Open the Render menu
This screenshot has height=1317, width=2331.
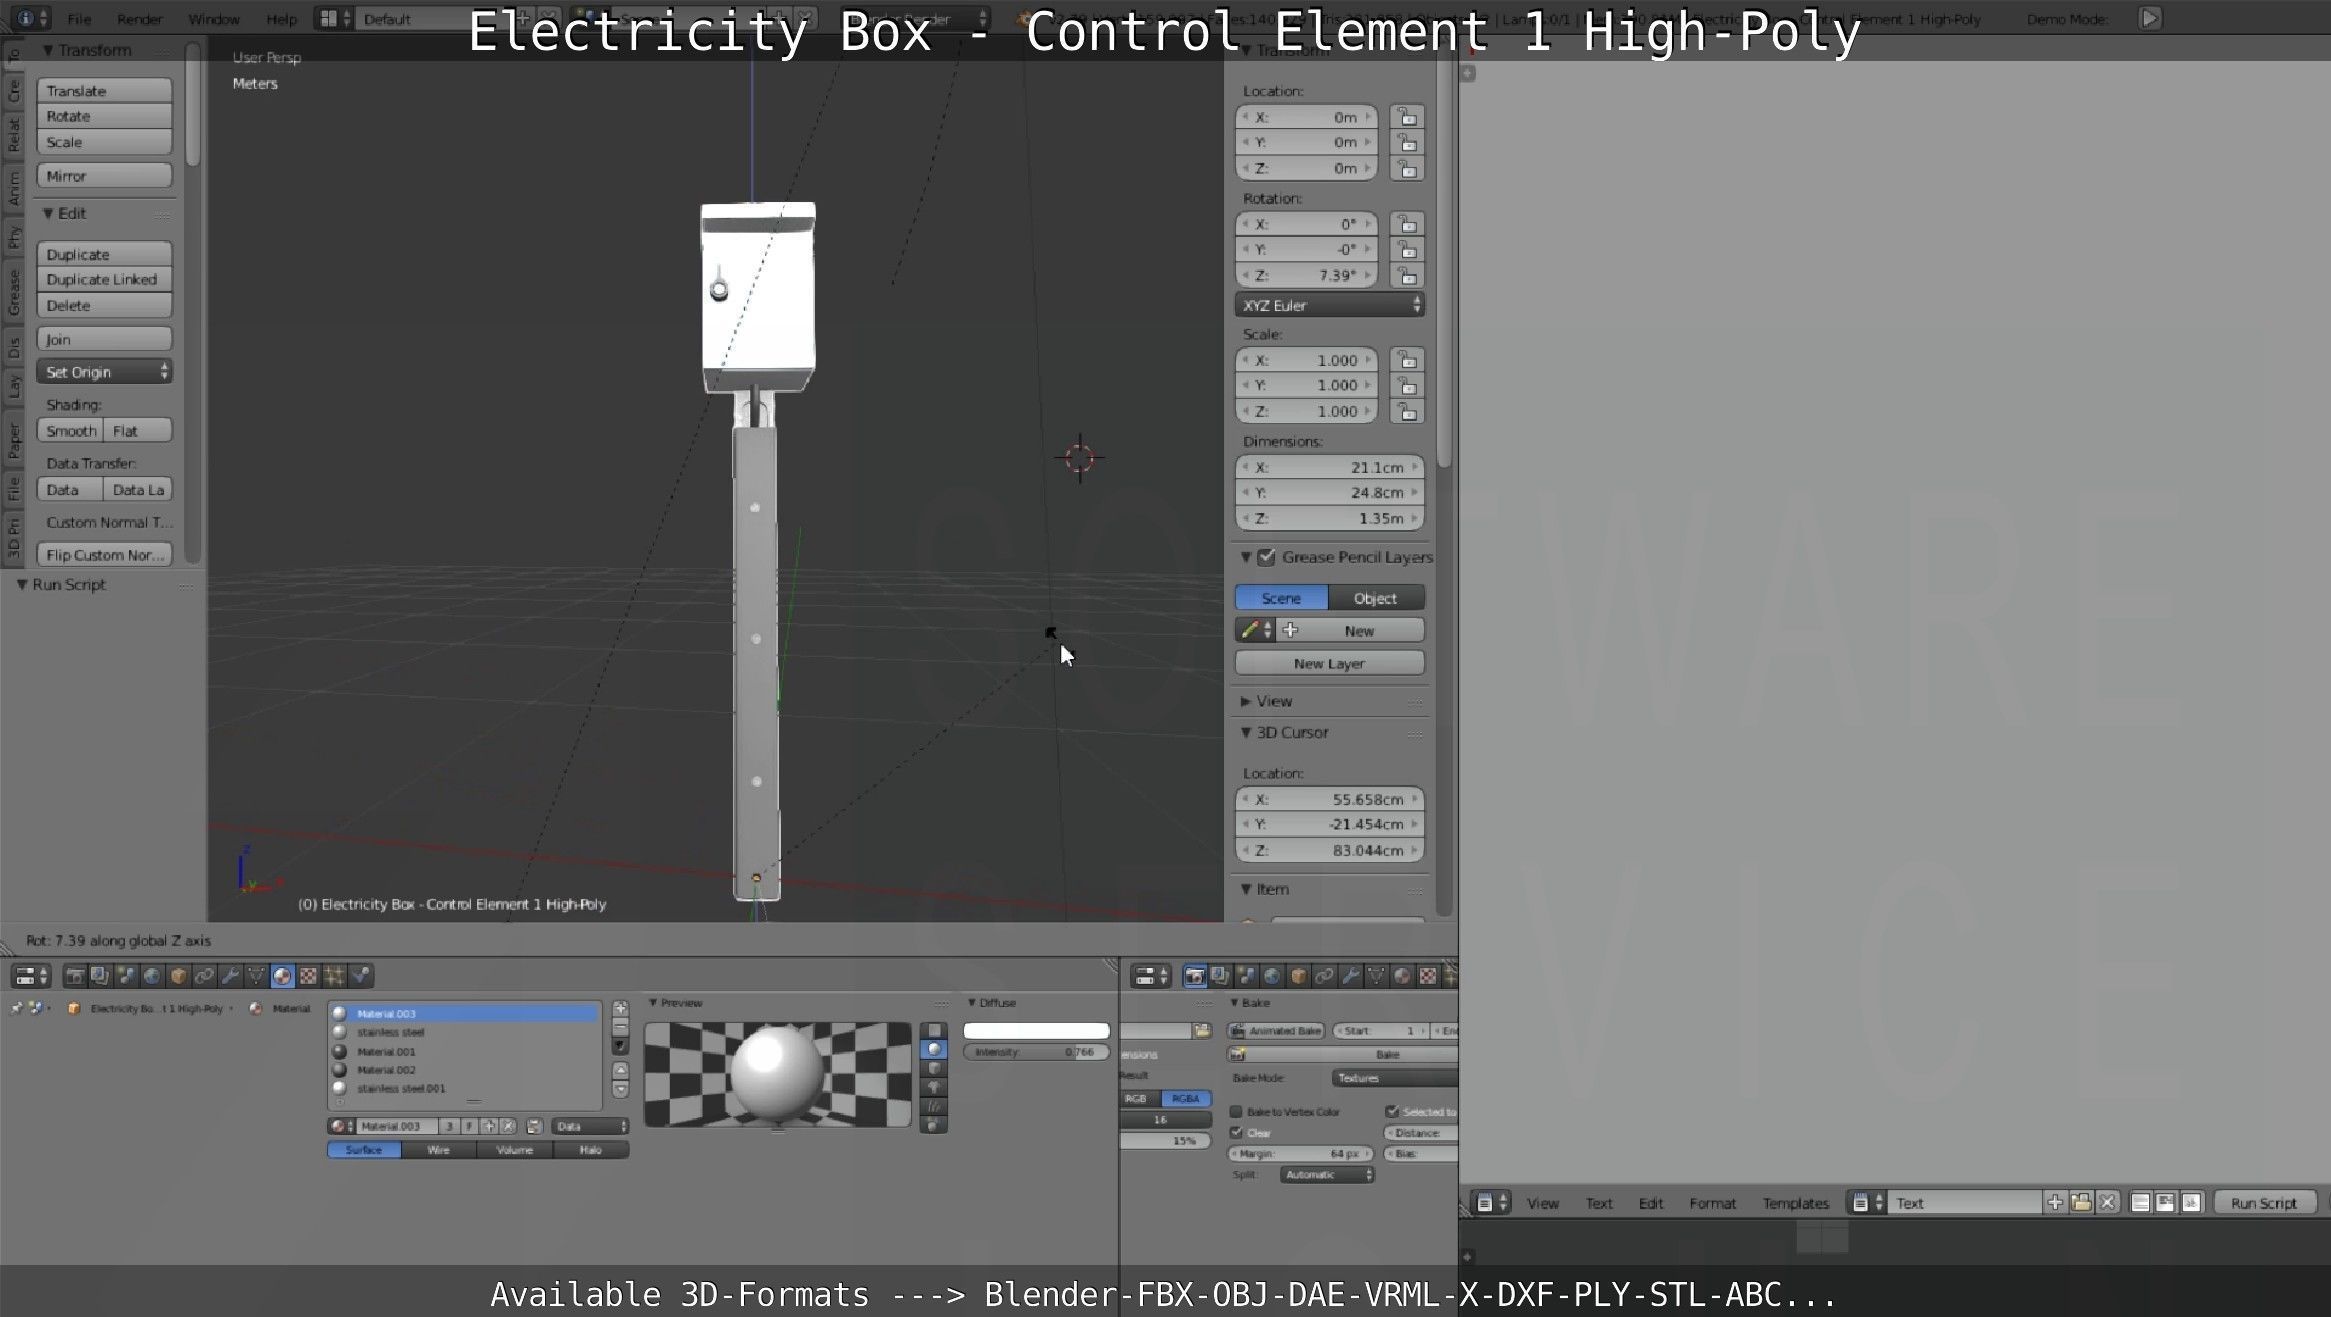[x=140, y=19]
